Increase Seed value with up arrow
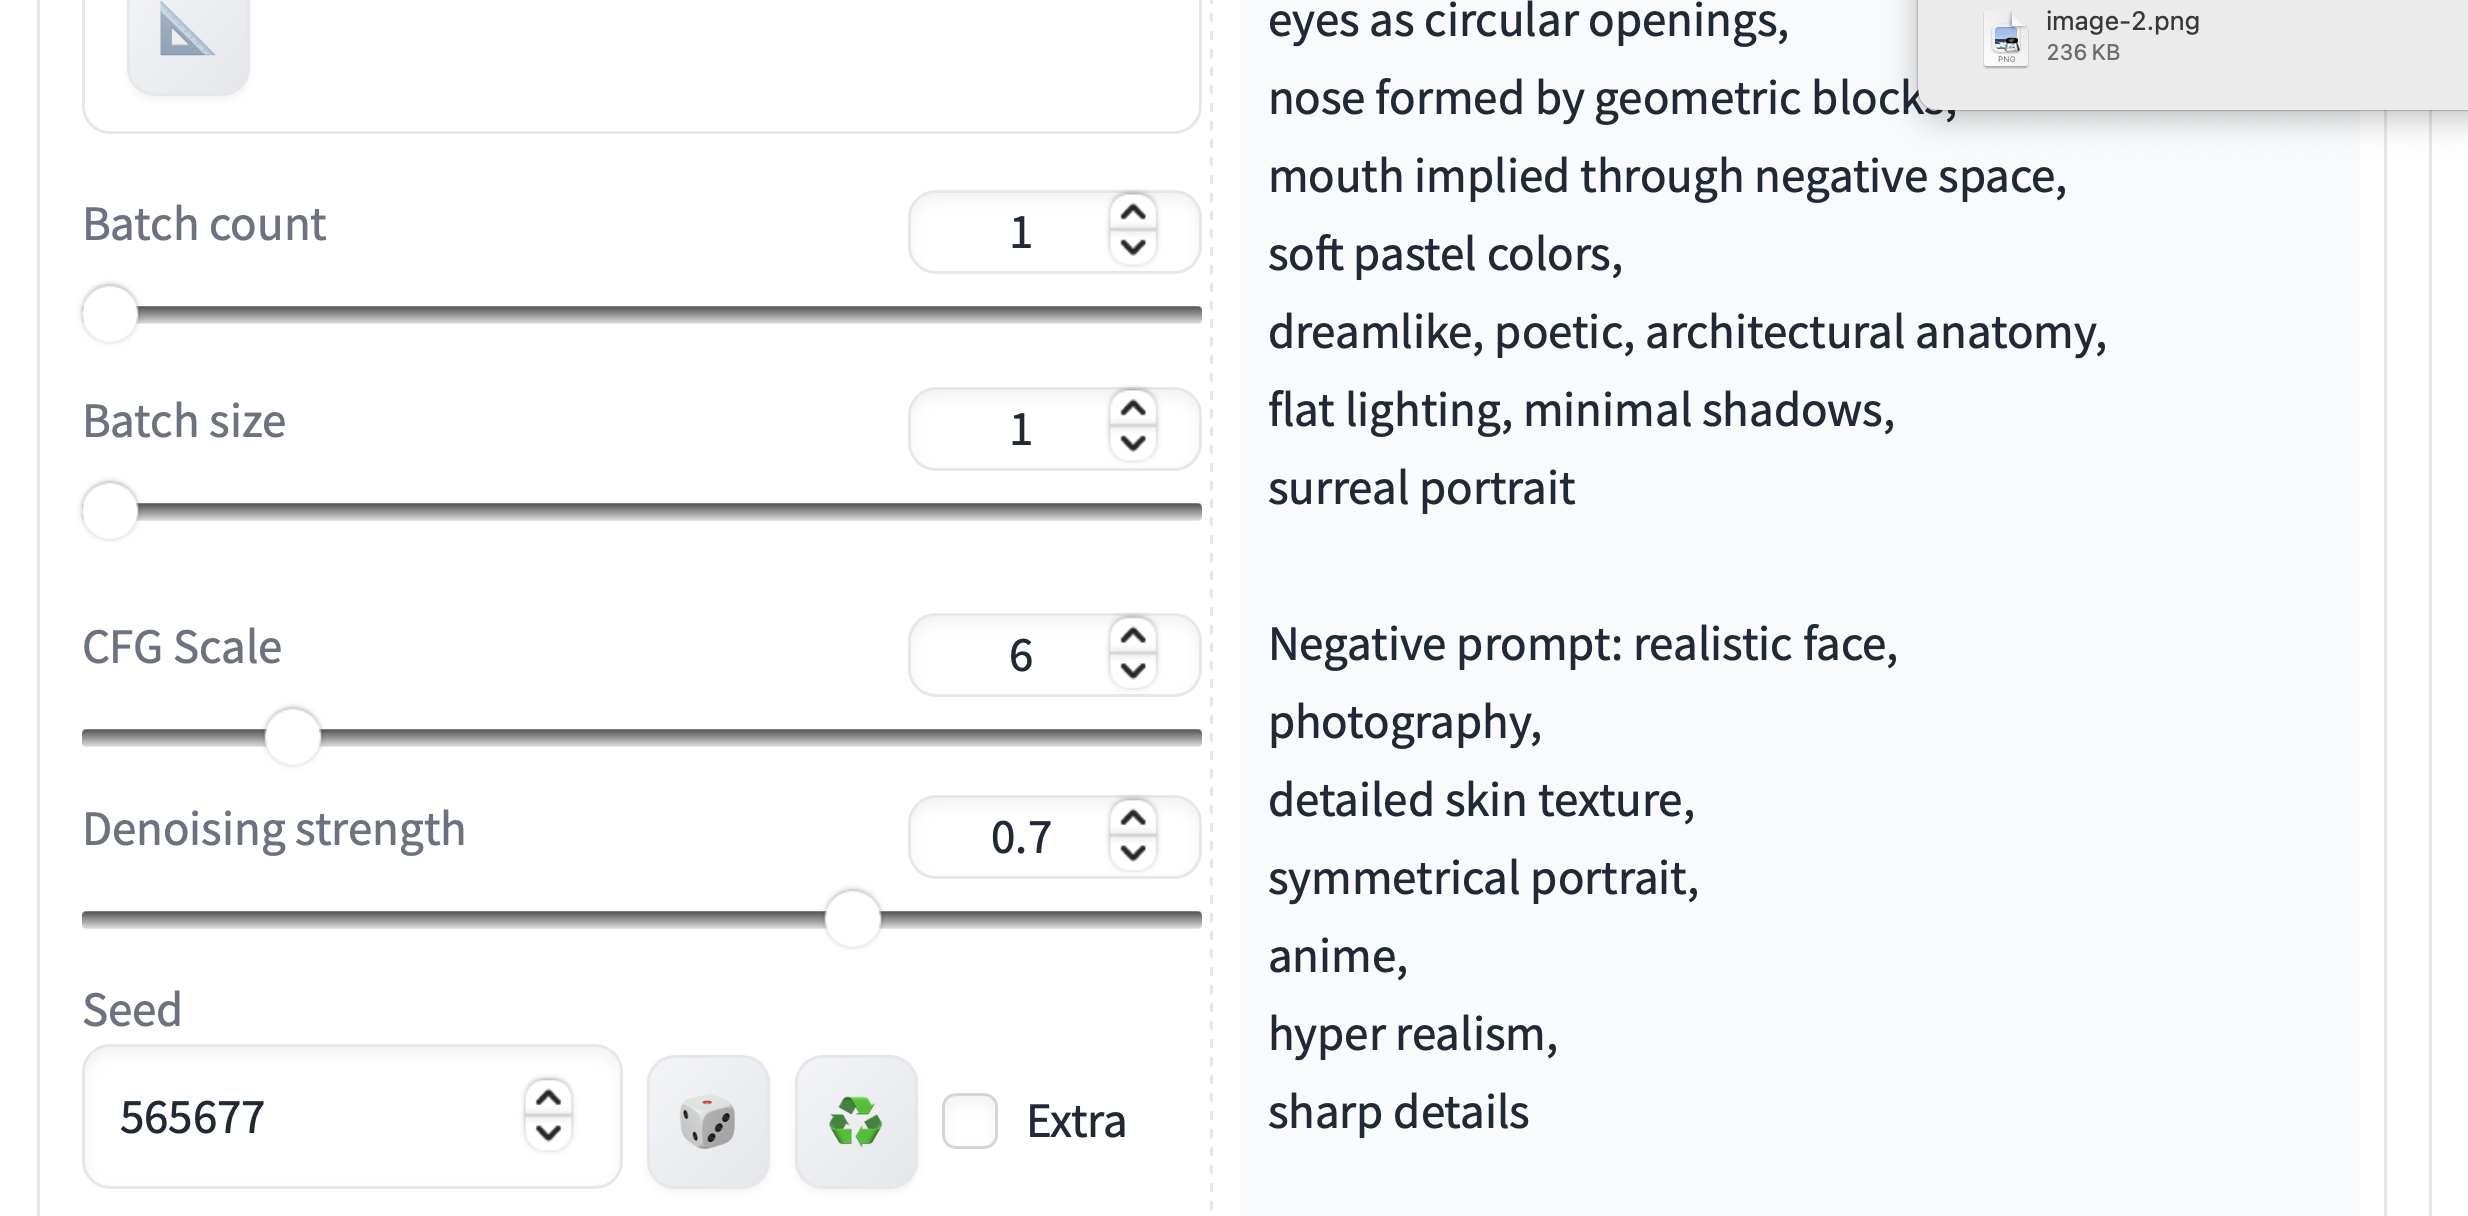This screenshot has width=2468, height=1216. coord(548,1099)
